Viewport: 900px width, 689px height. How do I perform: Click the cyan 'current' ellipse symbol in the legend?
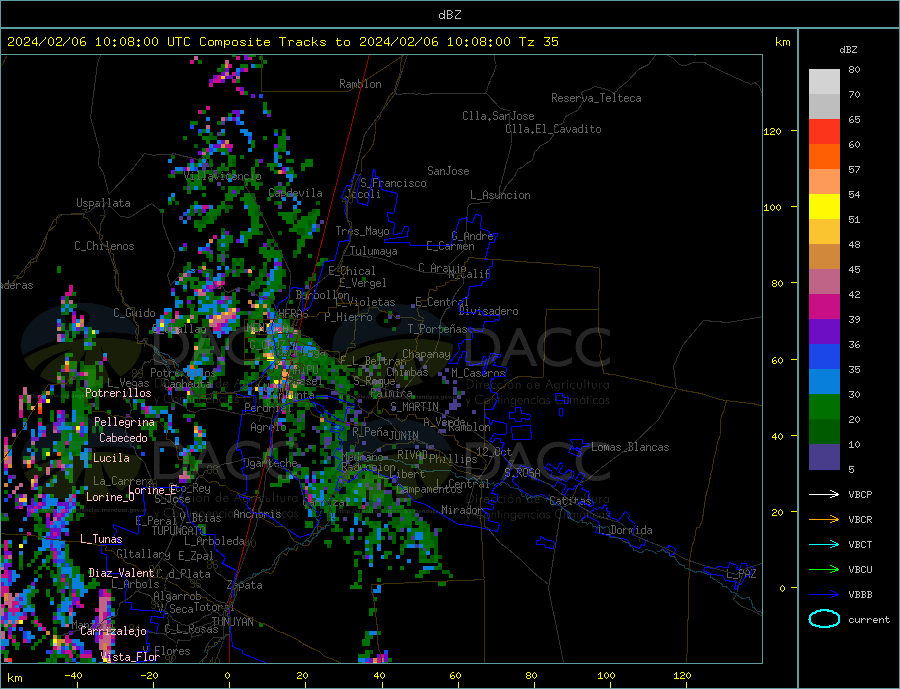824,619
